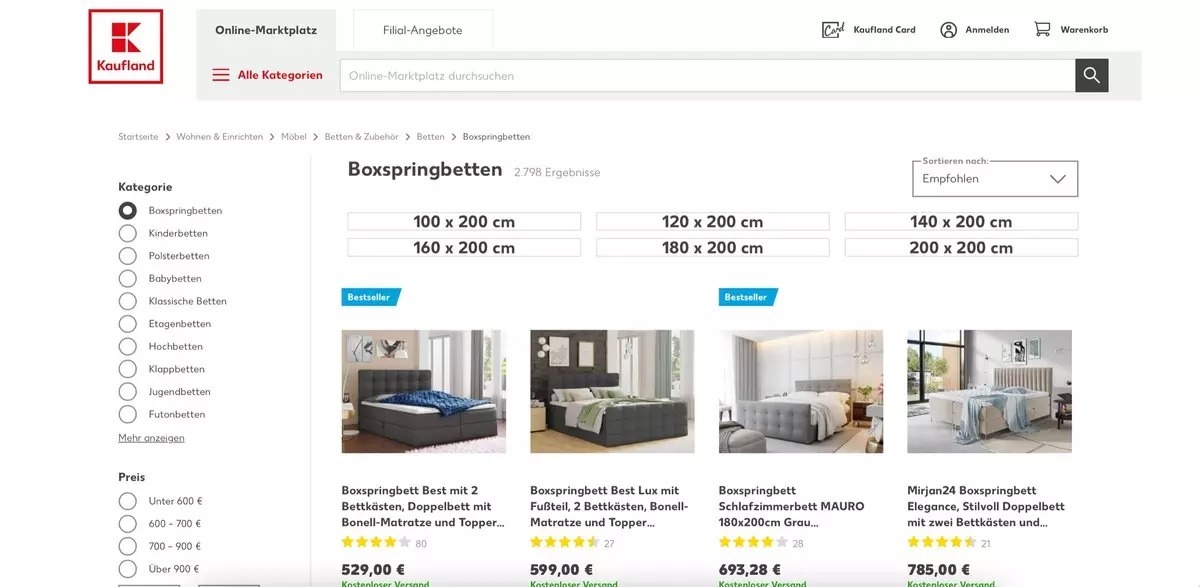Open the Sortieren nach Empfohlen dropdown
The image size is (1200, 587).
(995, 178)
